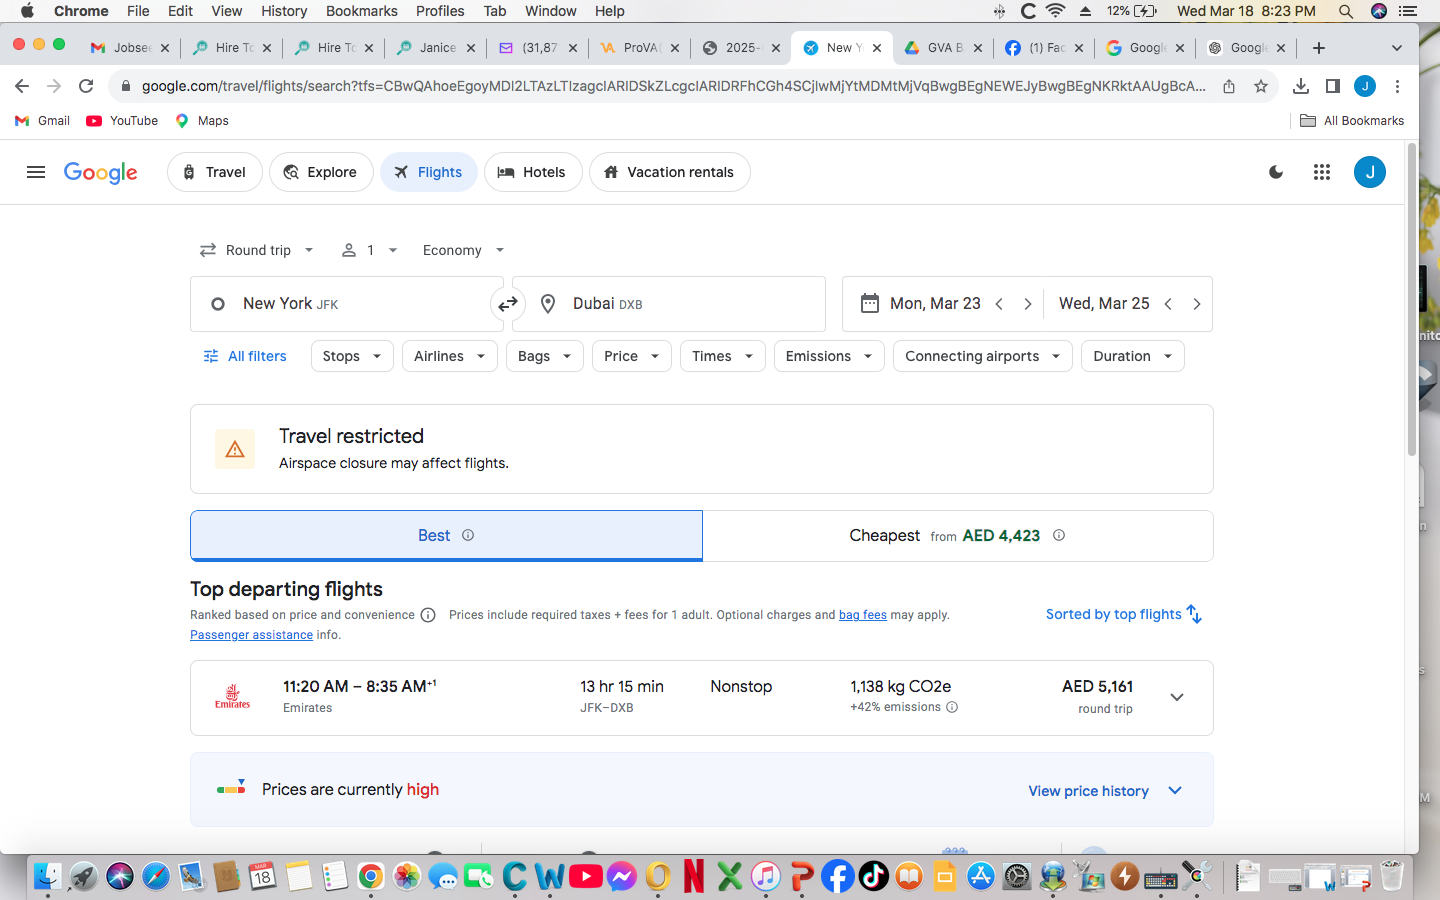Bookmark this page with the star icon
The width and height of the screenshot is (1440, 900).
tap(1261, 86)
